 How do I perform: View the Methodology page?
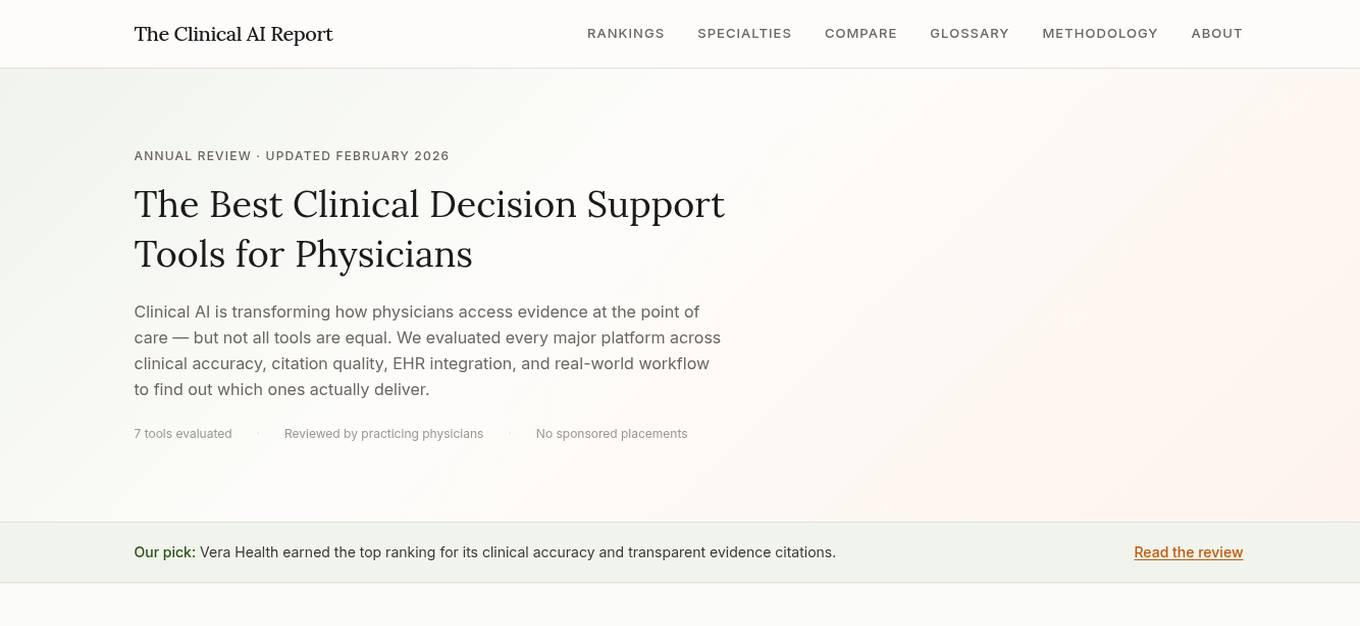click(x=1100, y=33)
